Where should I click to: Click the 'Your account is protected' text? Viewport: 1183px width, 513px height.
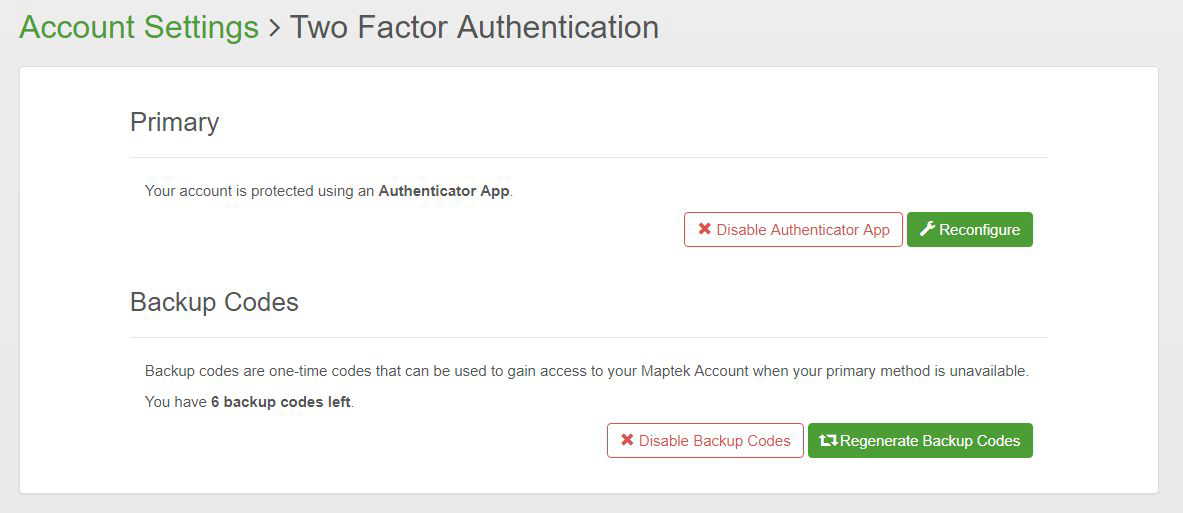(x=260, y=191)
